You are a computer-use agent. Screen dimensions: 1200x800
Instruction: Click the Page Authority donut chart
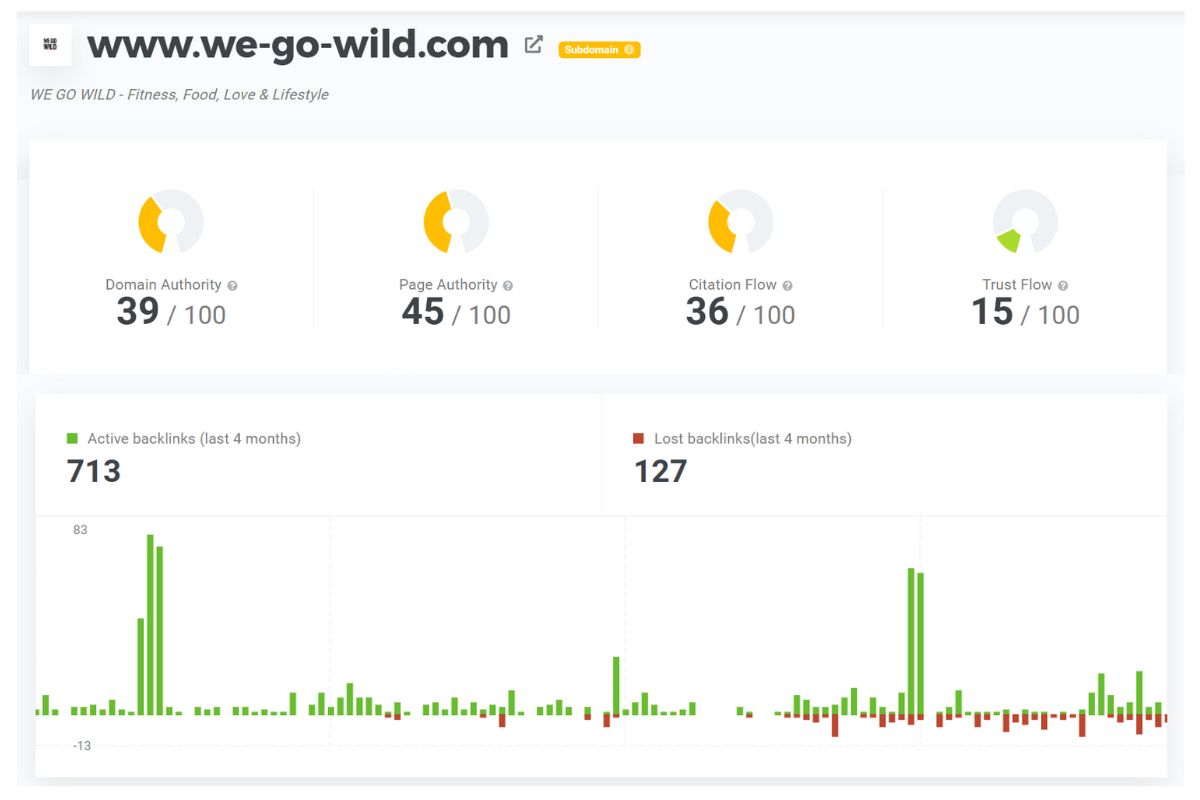456,221
